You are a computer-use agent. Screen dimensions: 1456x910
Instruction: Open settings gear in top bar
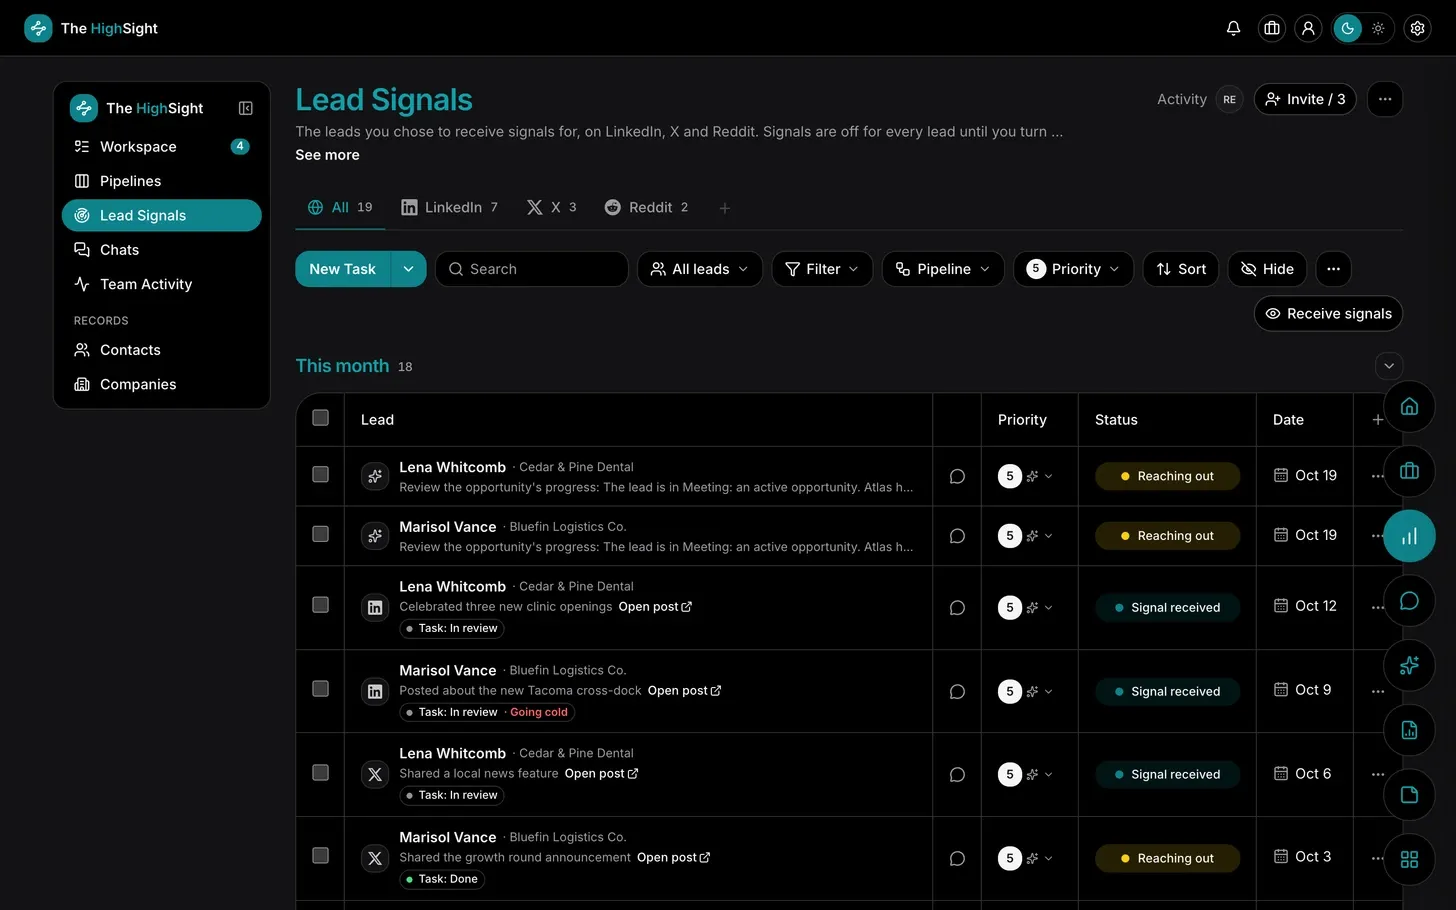[x=1417, y=28]
